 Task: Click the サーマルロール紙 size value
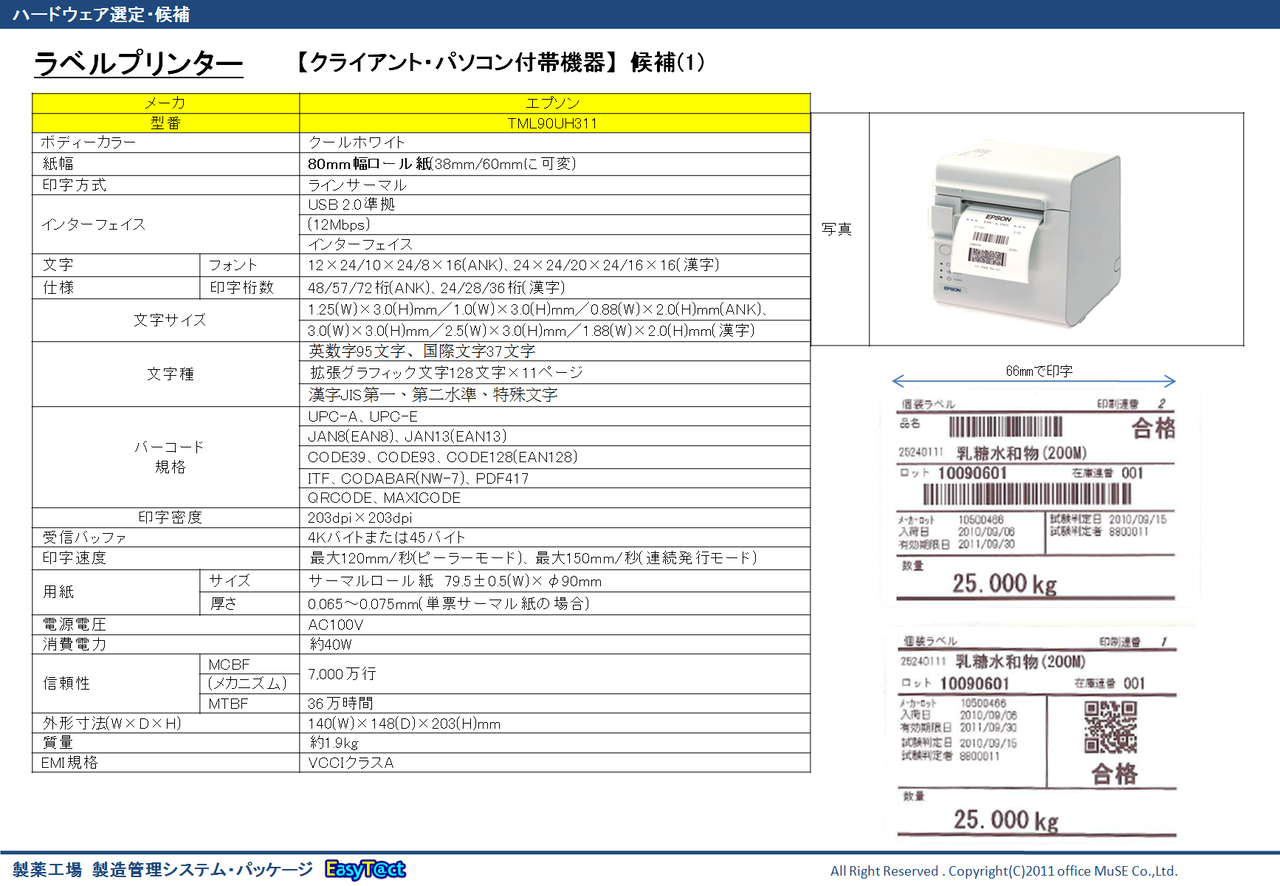(455, 581)
